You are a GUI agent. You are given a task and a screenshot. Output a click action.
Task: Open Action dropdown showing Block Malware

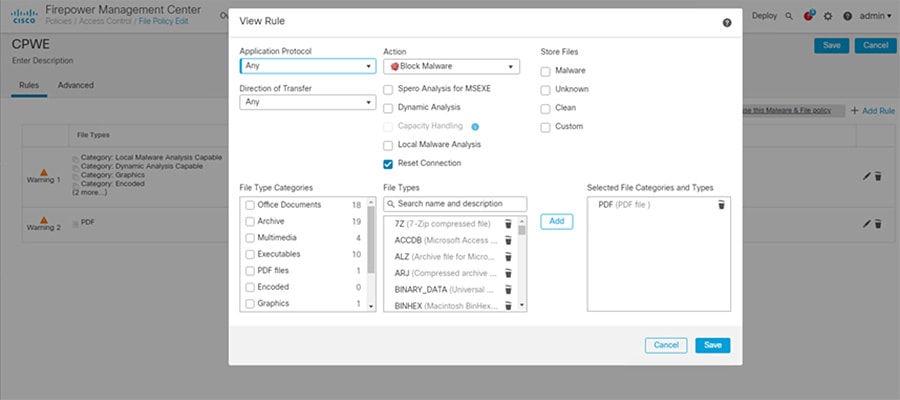(x=452, y=67)
